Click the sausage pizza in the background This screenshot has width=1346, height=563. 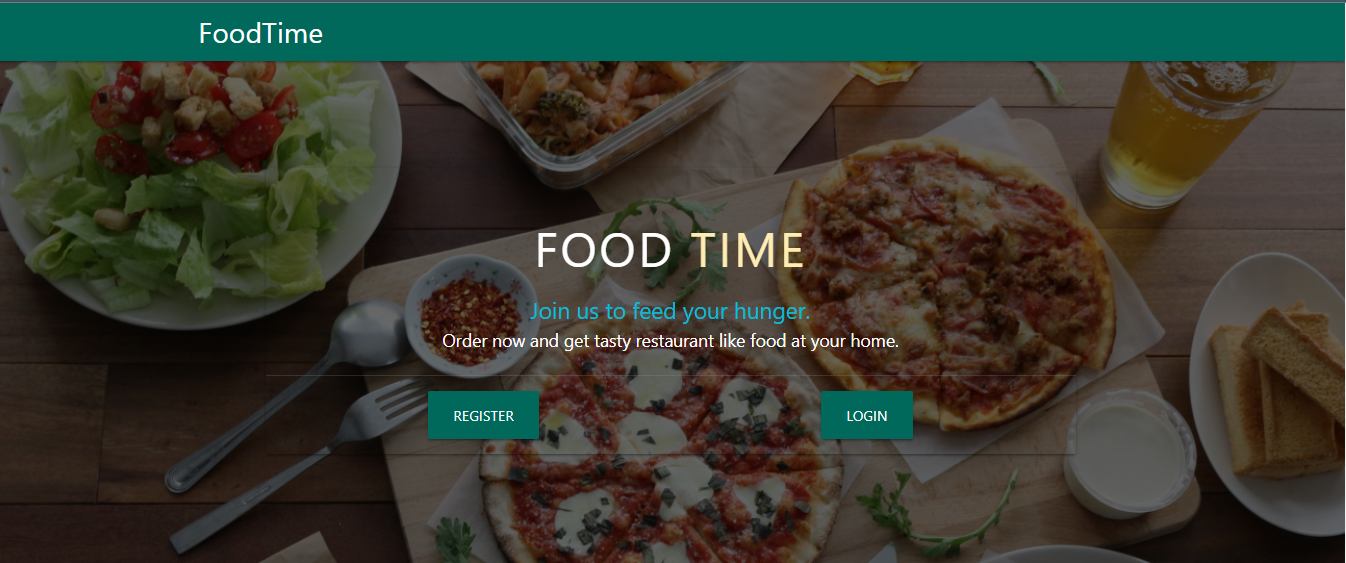click(x=945, y=282)
